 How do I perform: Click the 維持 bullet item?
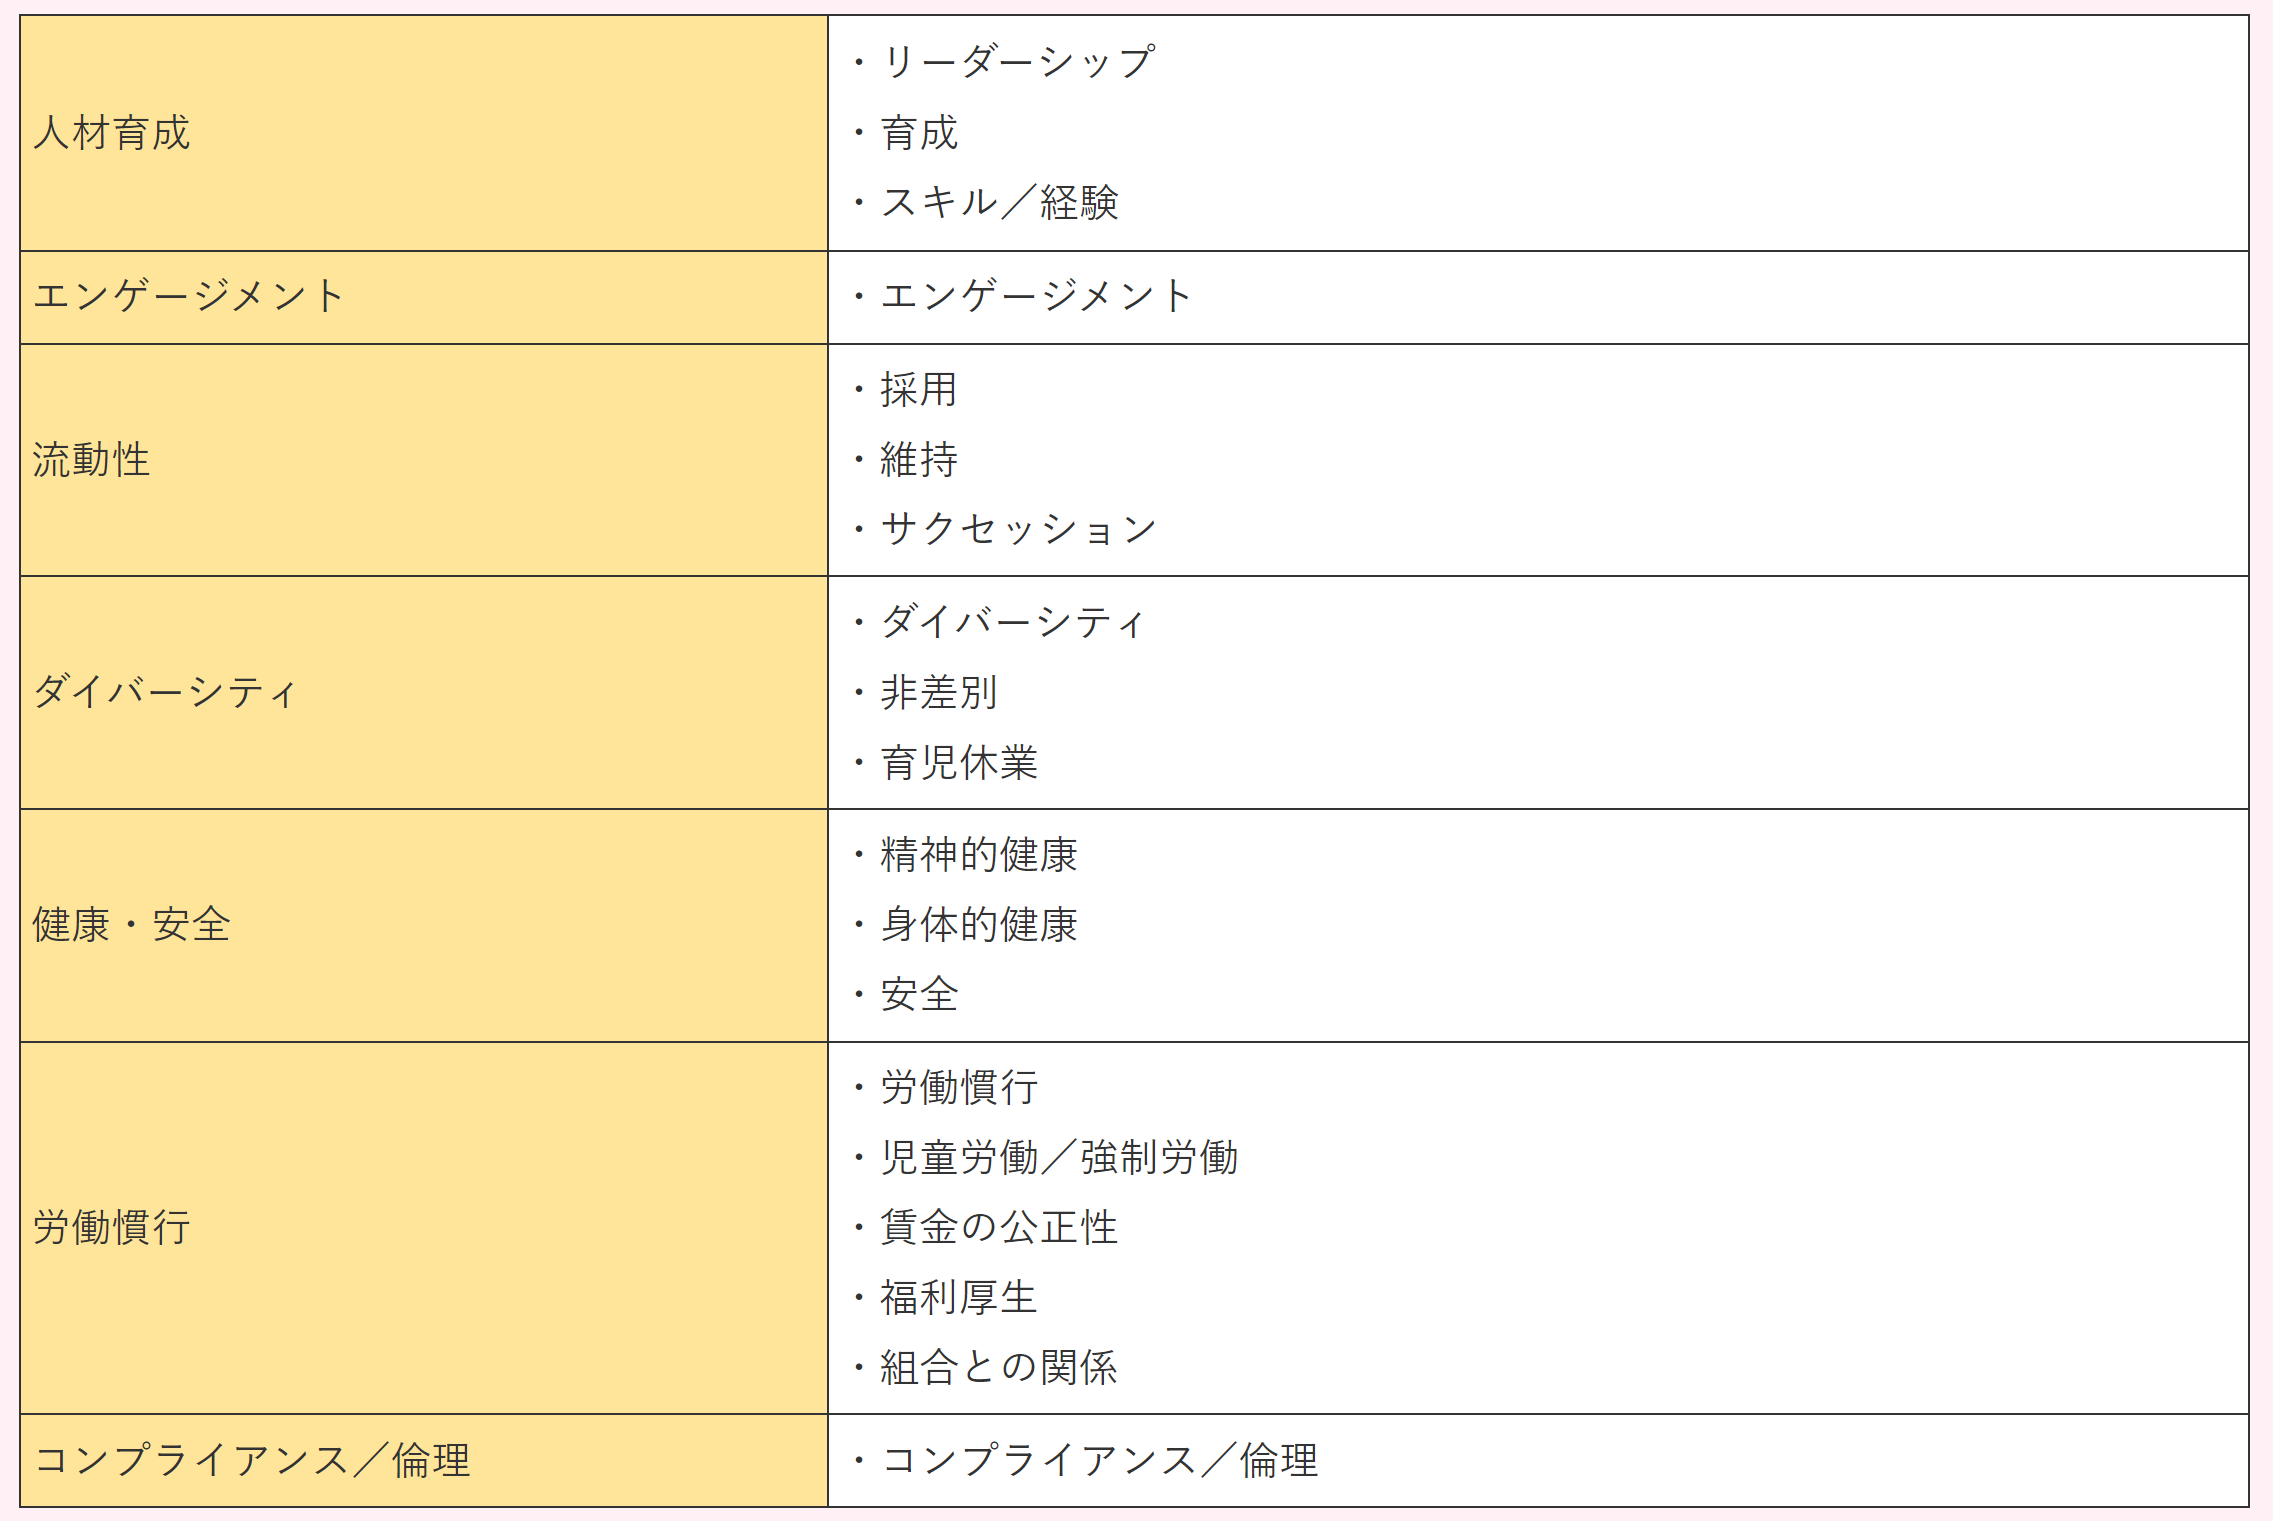[x=918, y=459]
